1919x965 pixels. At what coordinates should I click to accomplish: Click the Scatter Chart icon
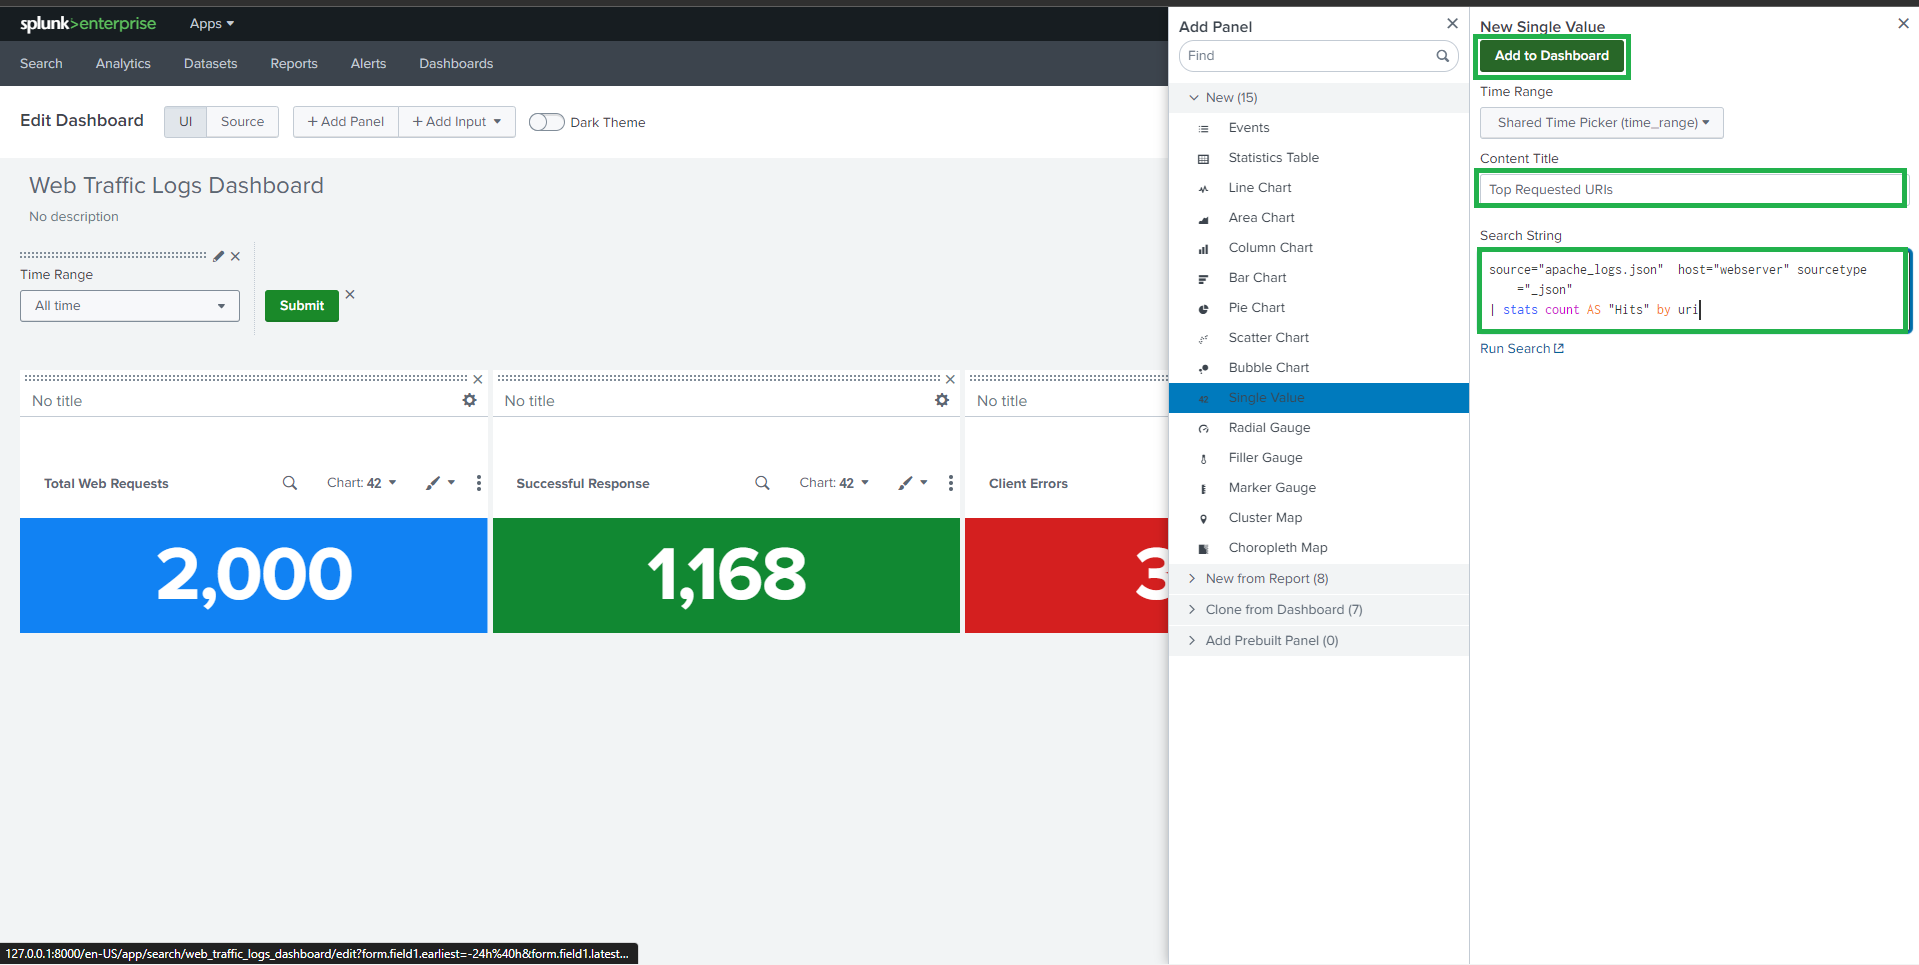coord(1203,338)
